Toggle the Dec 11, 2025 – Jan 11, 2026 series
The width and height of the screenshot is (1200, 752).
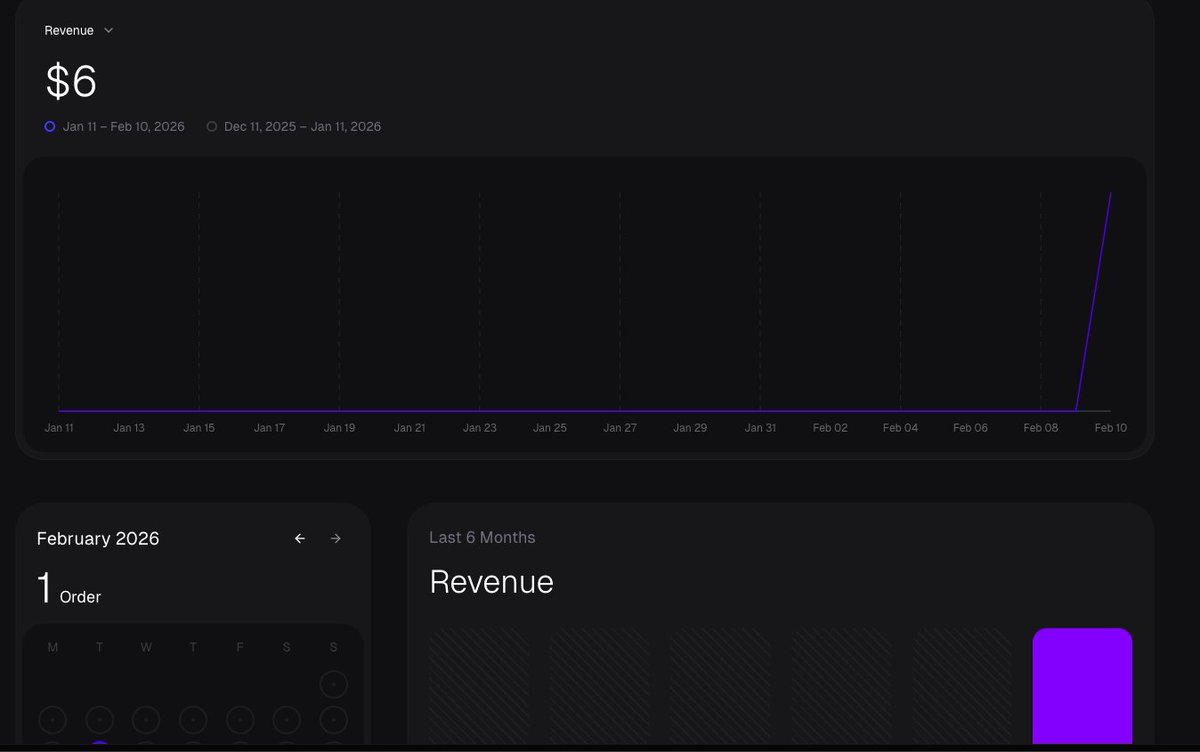point(294,127)
